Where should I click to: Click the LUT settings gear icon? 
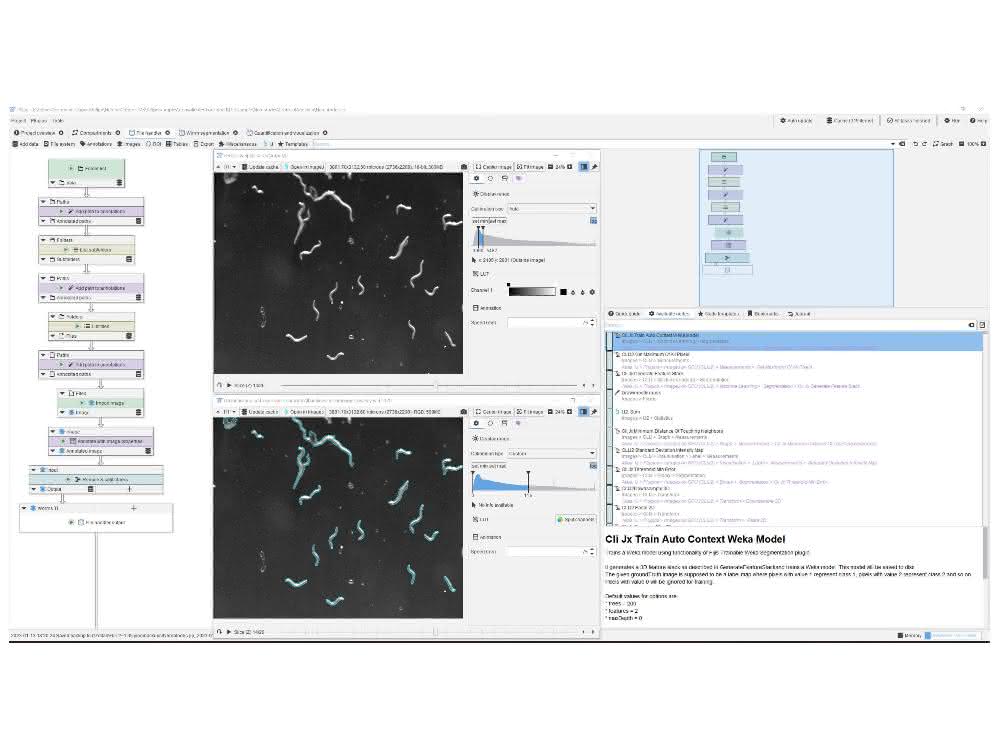[592, 292]
